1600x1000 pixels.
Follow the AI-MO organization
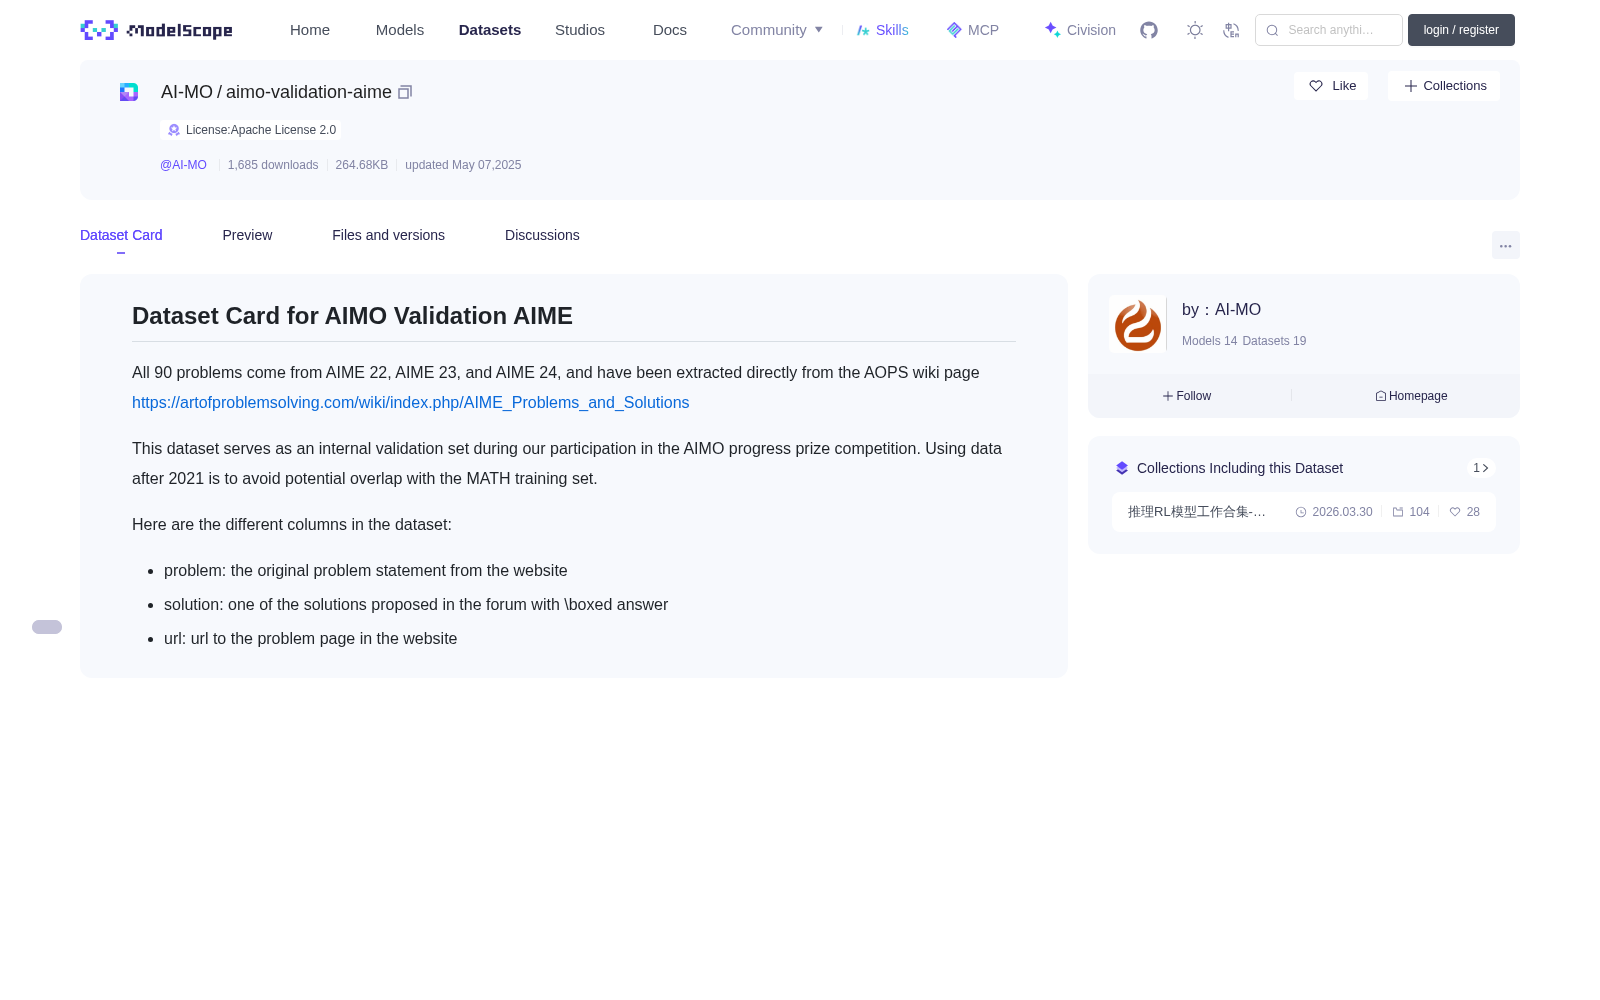[1187, 396]
